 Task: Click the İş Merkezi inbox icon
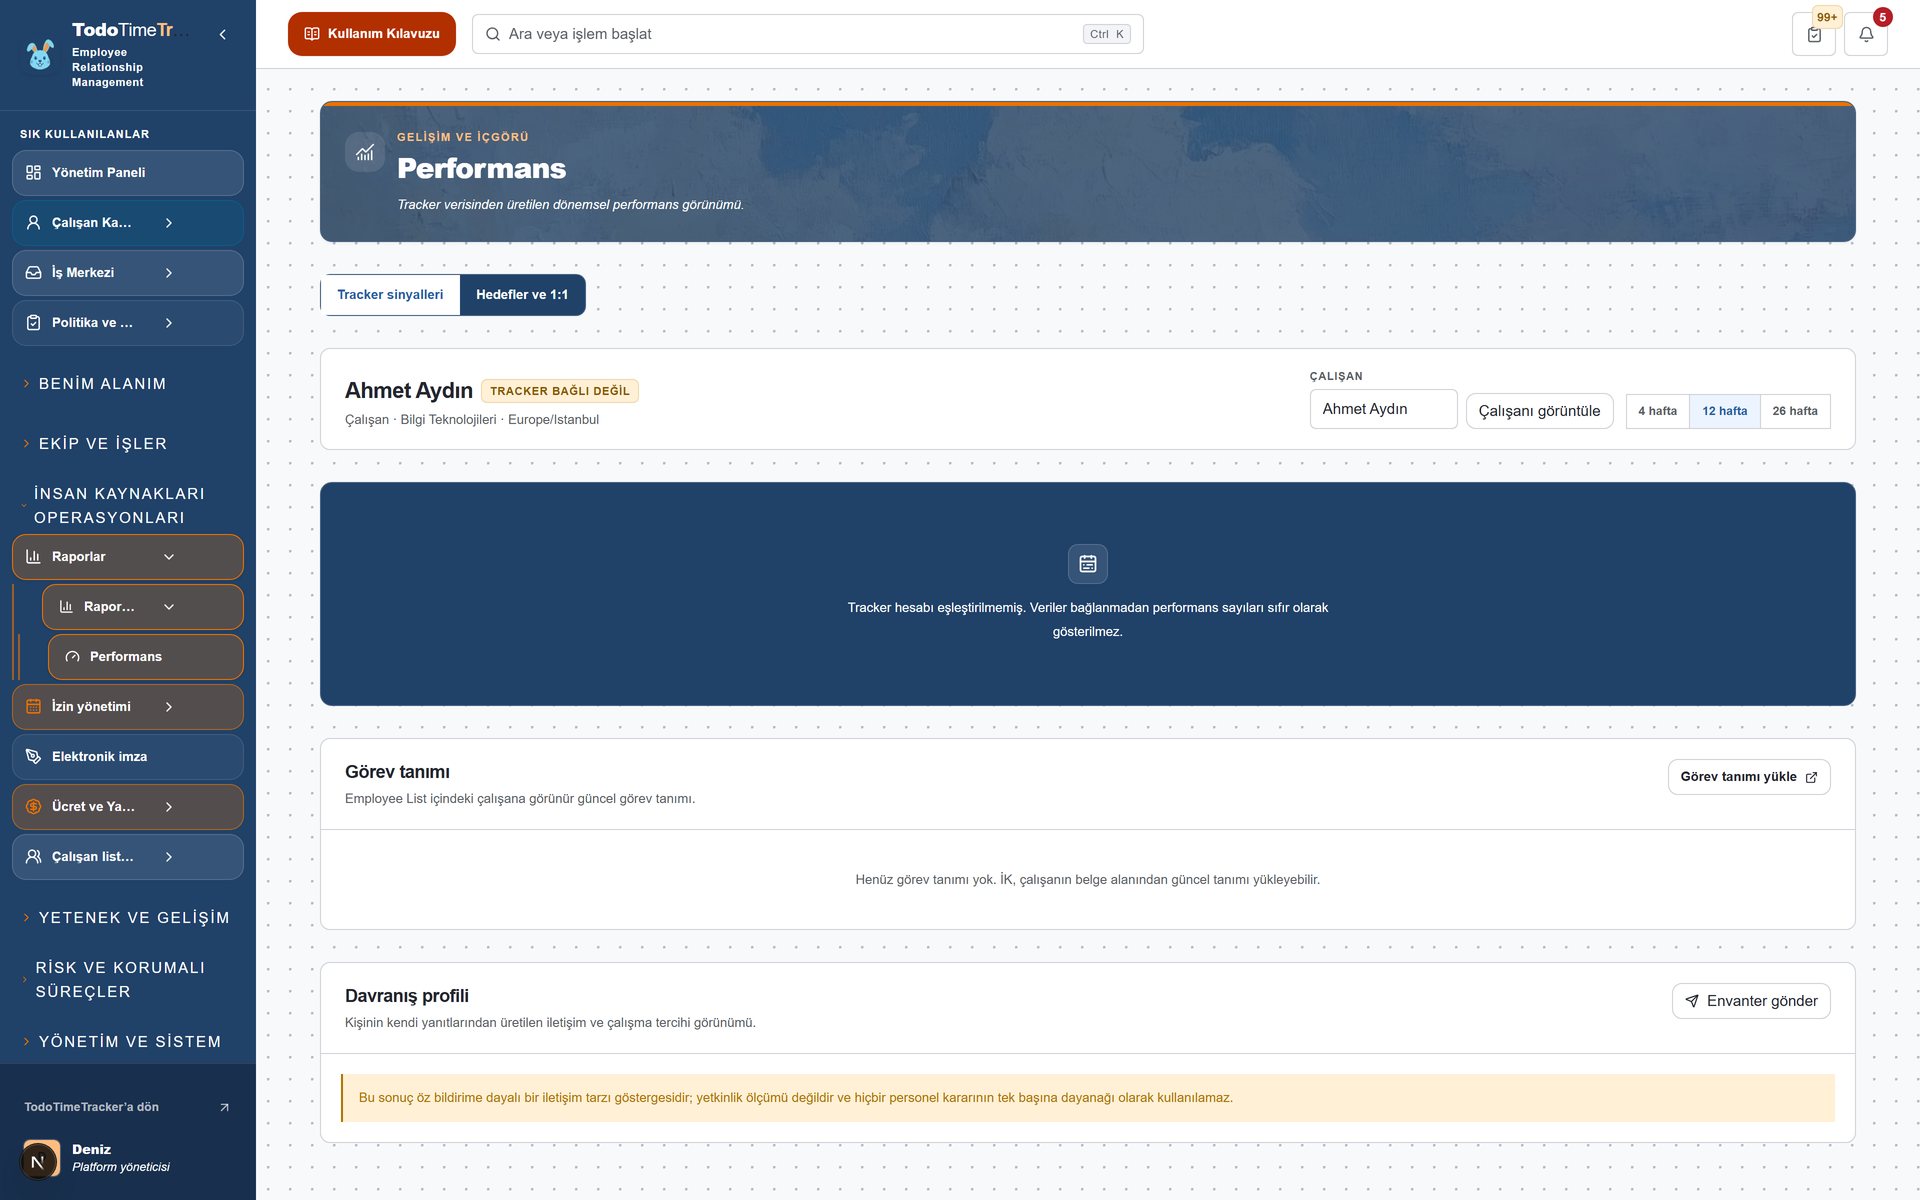[x=33, y=273]
